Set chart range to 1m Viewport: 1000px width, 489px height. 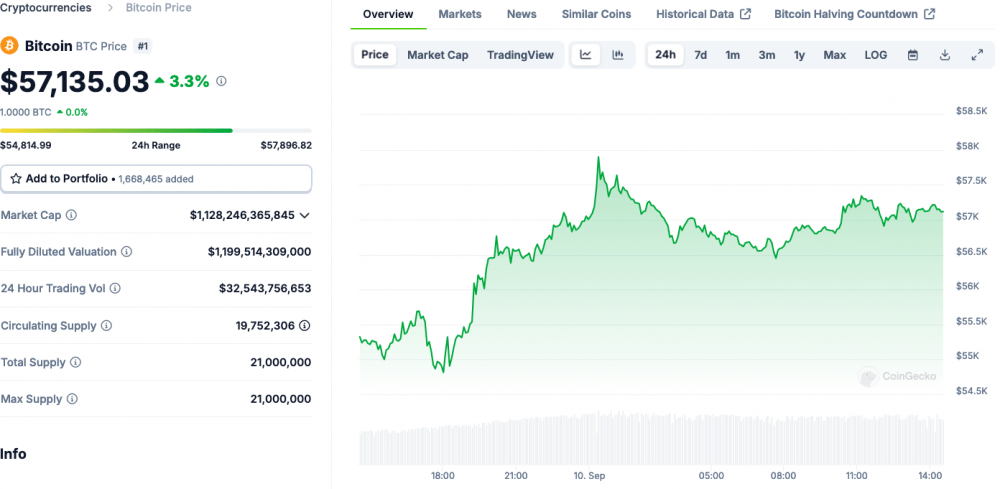[732, 55]
